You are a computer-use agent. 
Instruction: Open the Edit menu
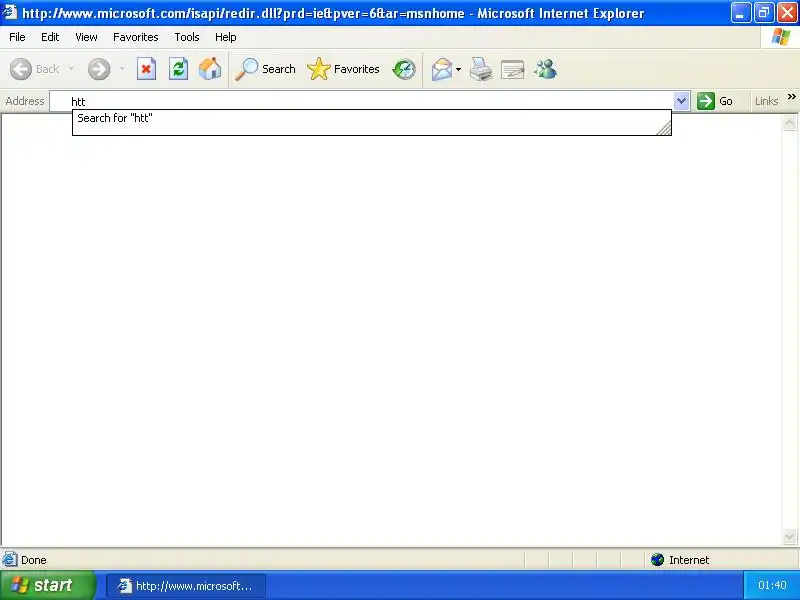50,37
